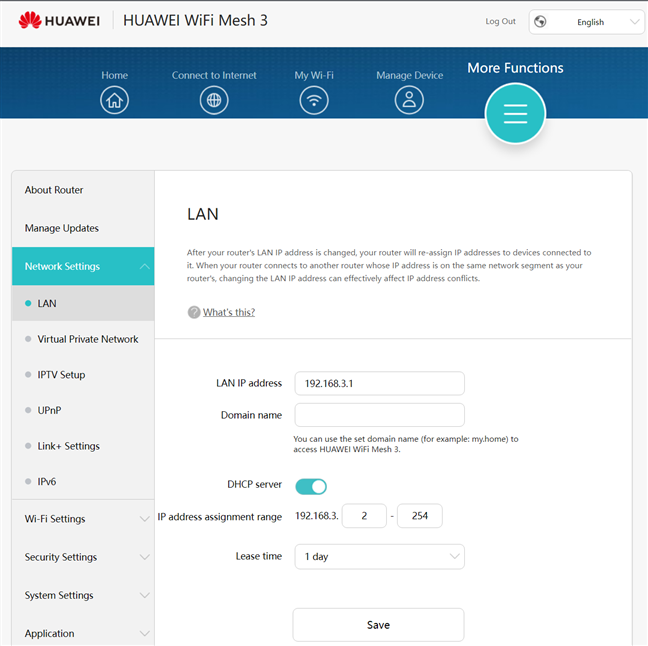648x646 pixels.
Task: Open the Lease time dropdown
Action: pyautogui.click(x=379, y=556)
